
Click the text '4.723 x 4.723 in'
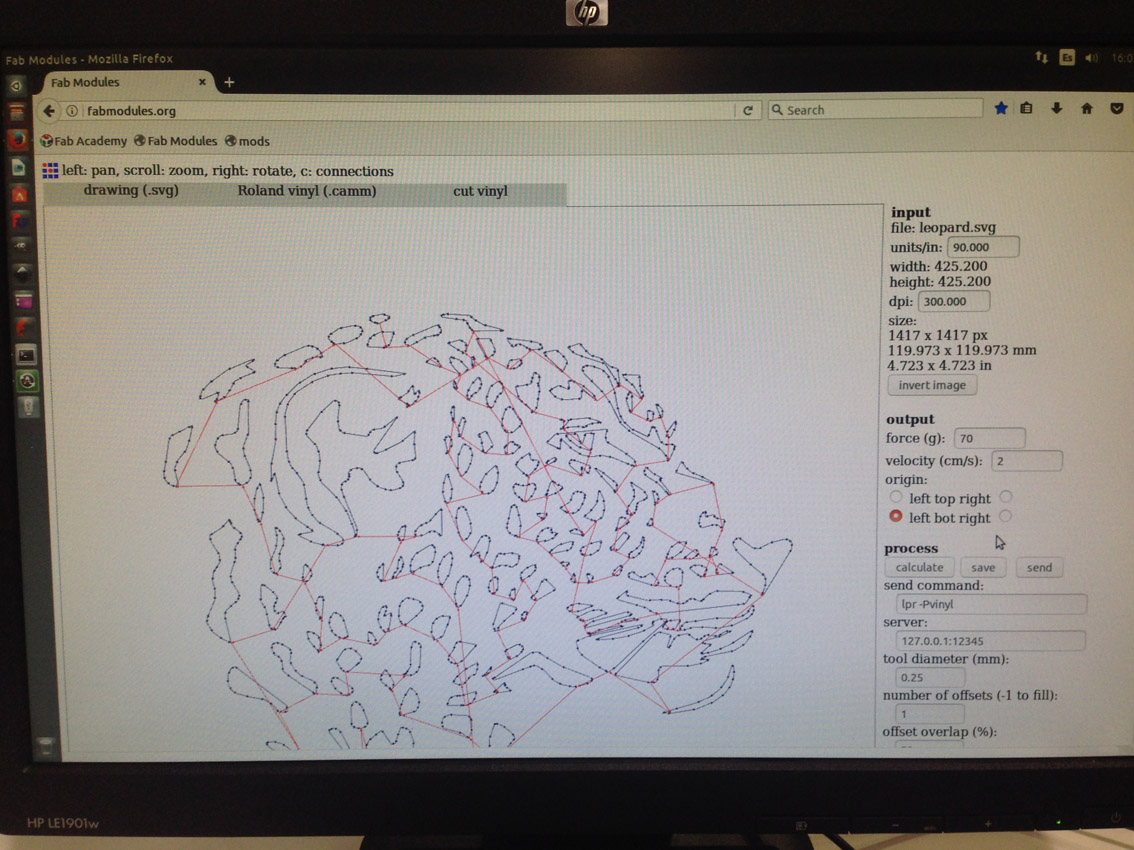pyautogui.click(x=939, y=365)
